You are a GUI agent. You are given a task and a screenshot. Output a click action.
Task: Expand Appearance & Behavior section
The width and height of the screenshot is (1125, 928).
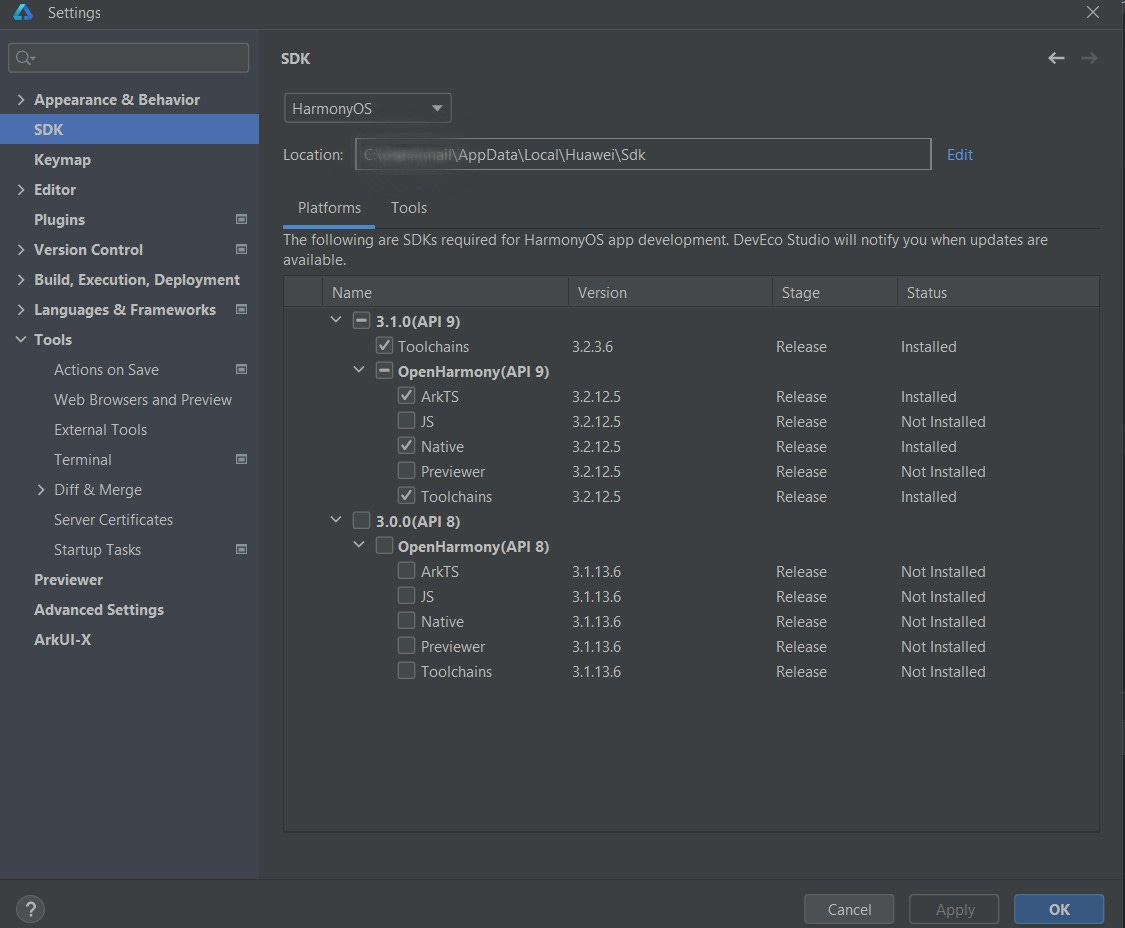tap(20, 100)
